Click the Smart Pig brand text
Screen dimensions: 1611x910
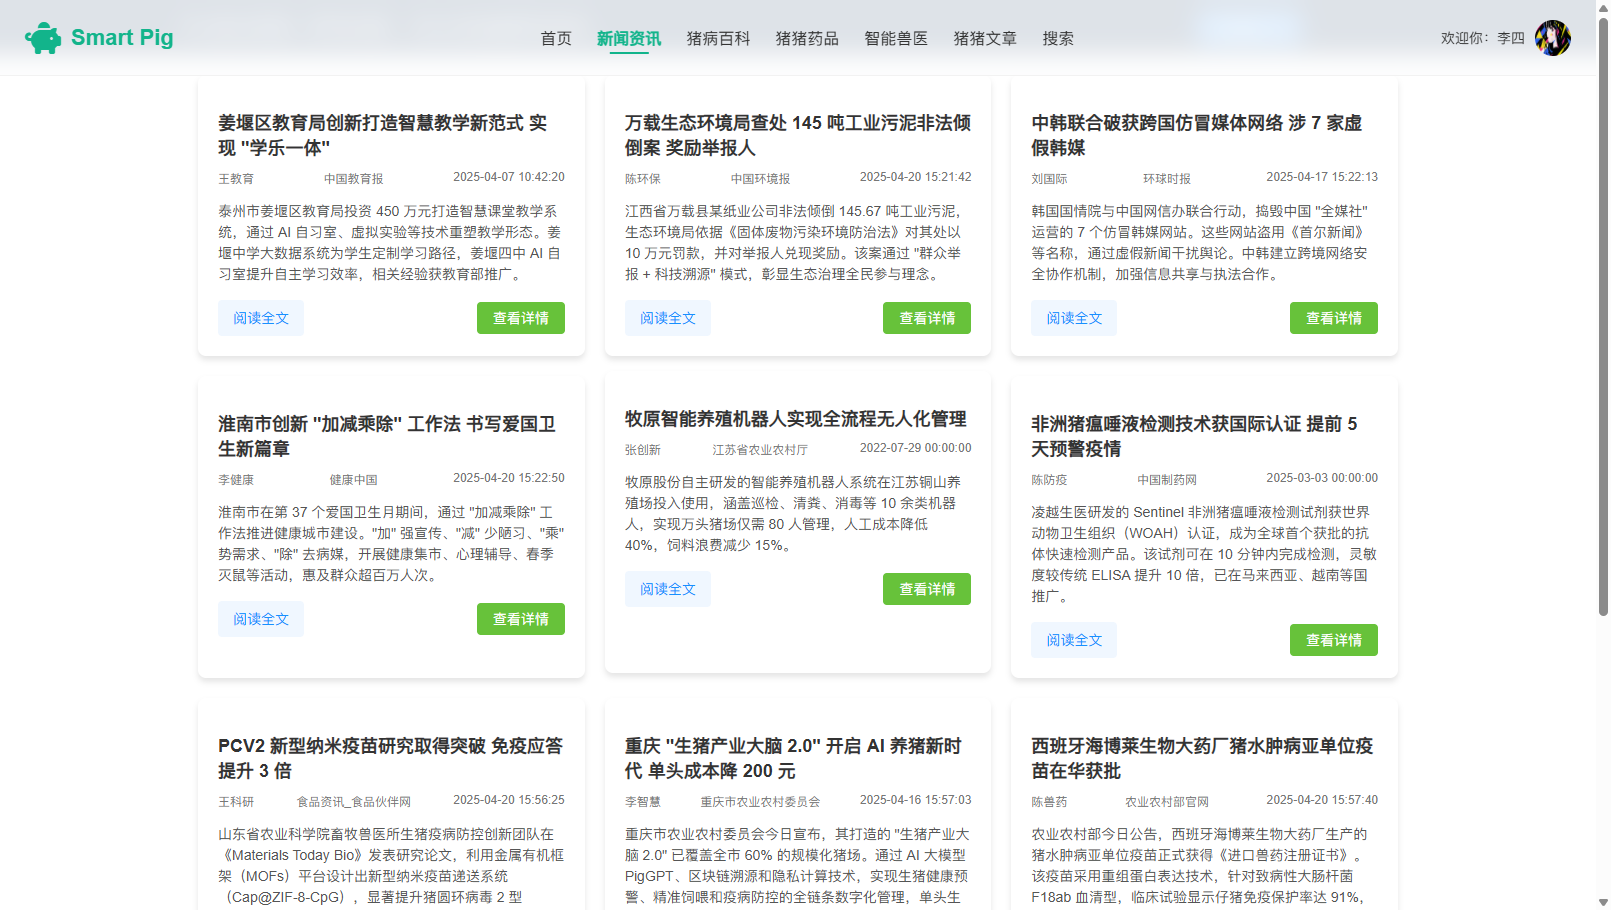122,38
